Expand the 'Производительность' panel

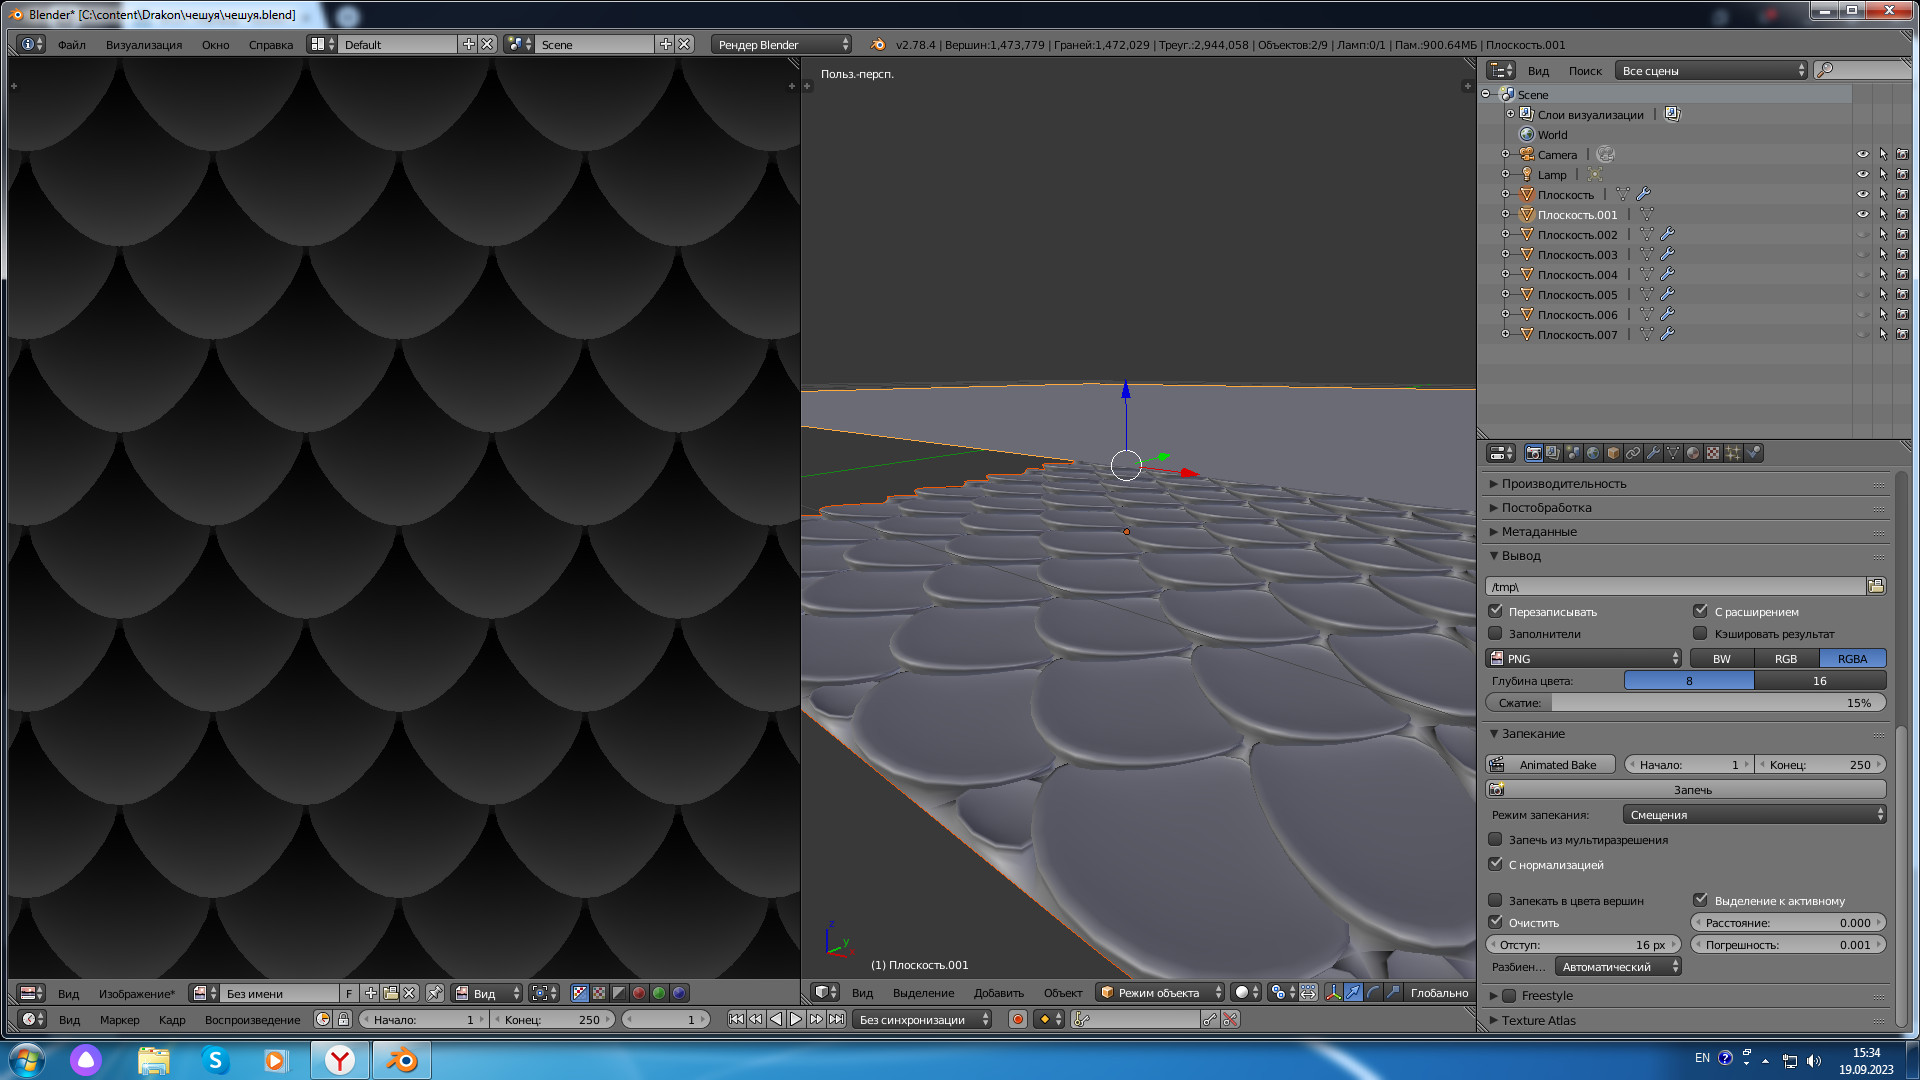click(x=1563, y=483)
